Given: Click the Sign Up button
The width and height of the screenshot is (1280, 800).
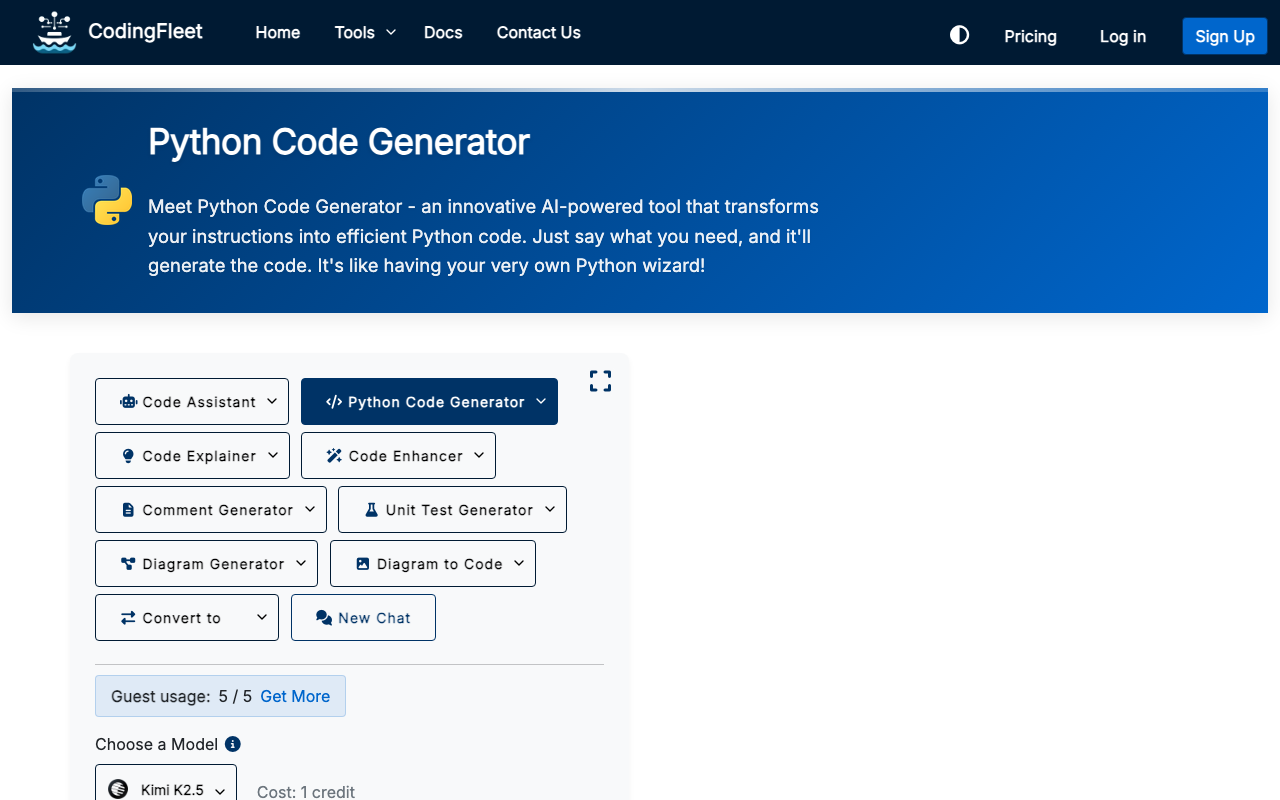Looking at the screenshot, I should [x=1224, y=36].
